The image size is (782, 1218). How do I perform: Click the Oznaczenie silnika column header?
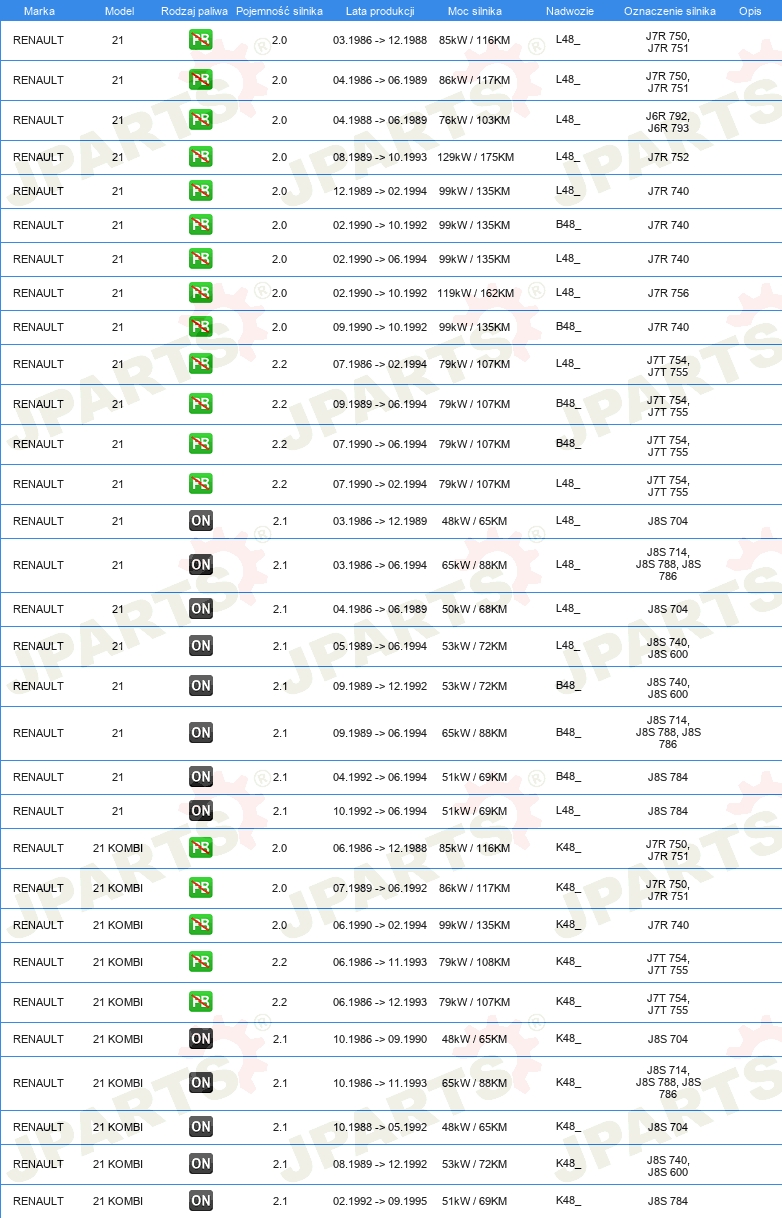(x=669, y=11)
